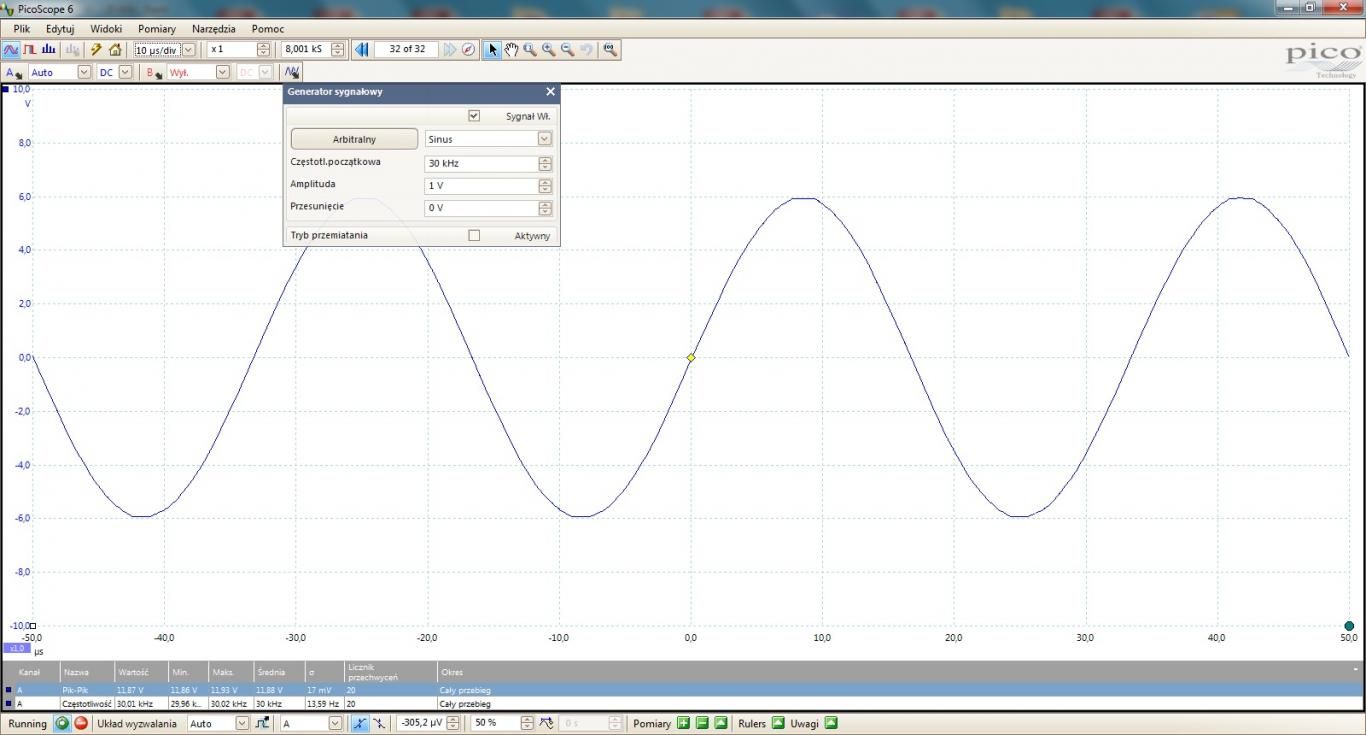Select scope mode icon in toolbar

pos(11,49)
